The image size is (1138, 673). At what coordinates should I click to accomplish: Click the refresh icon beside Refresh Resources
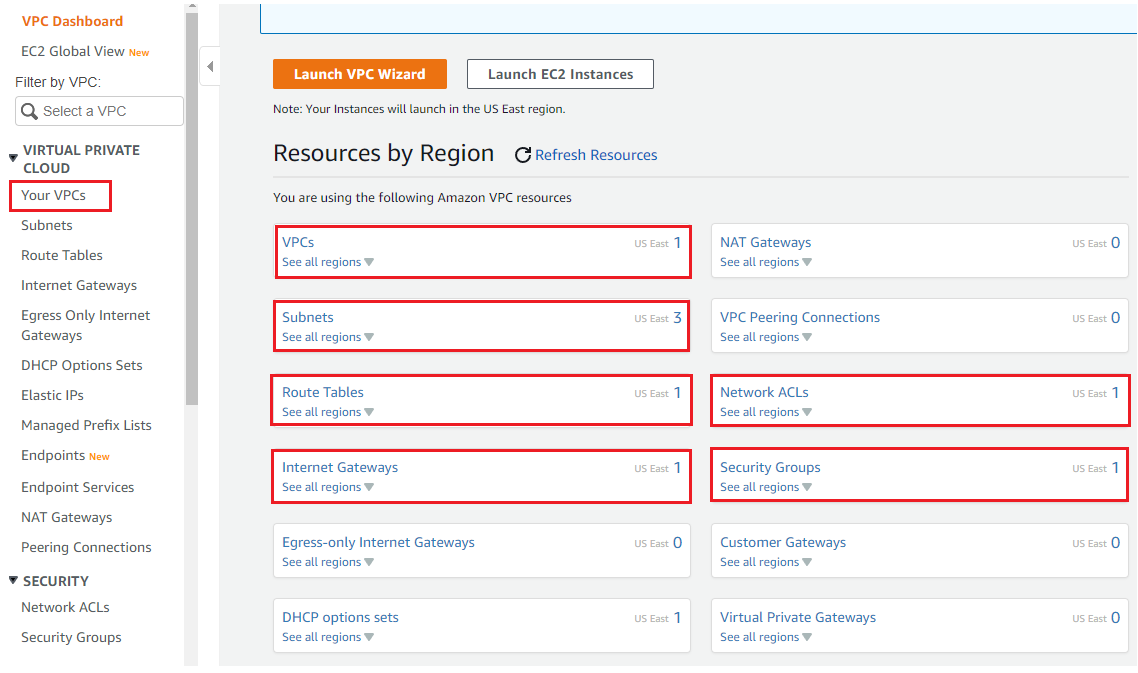pyautogui.click(x=523, y=155)
